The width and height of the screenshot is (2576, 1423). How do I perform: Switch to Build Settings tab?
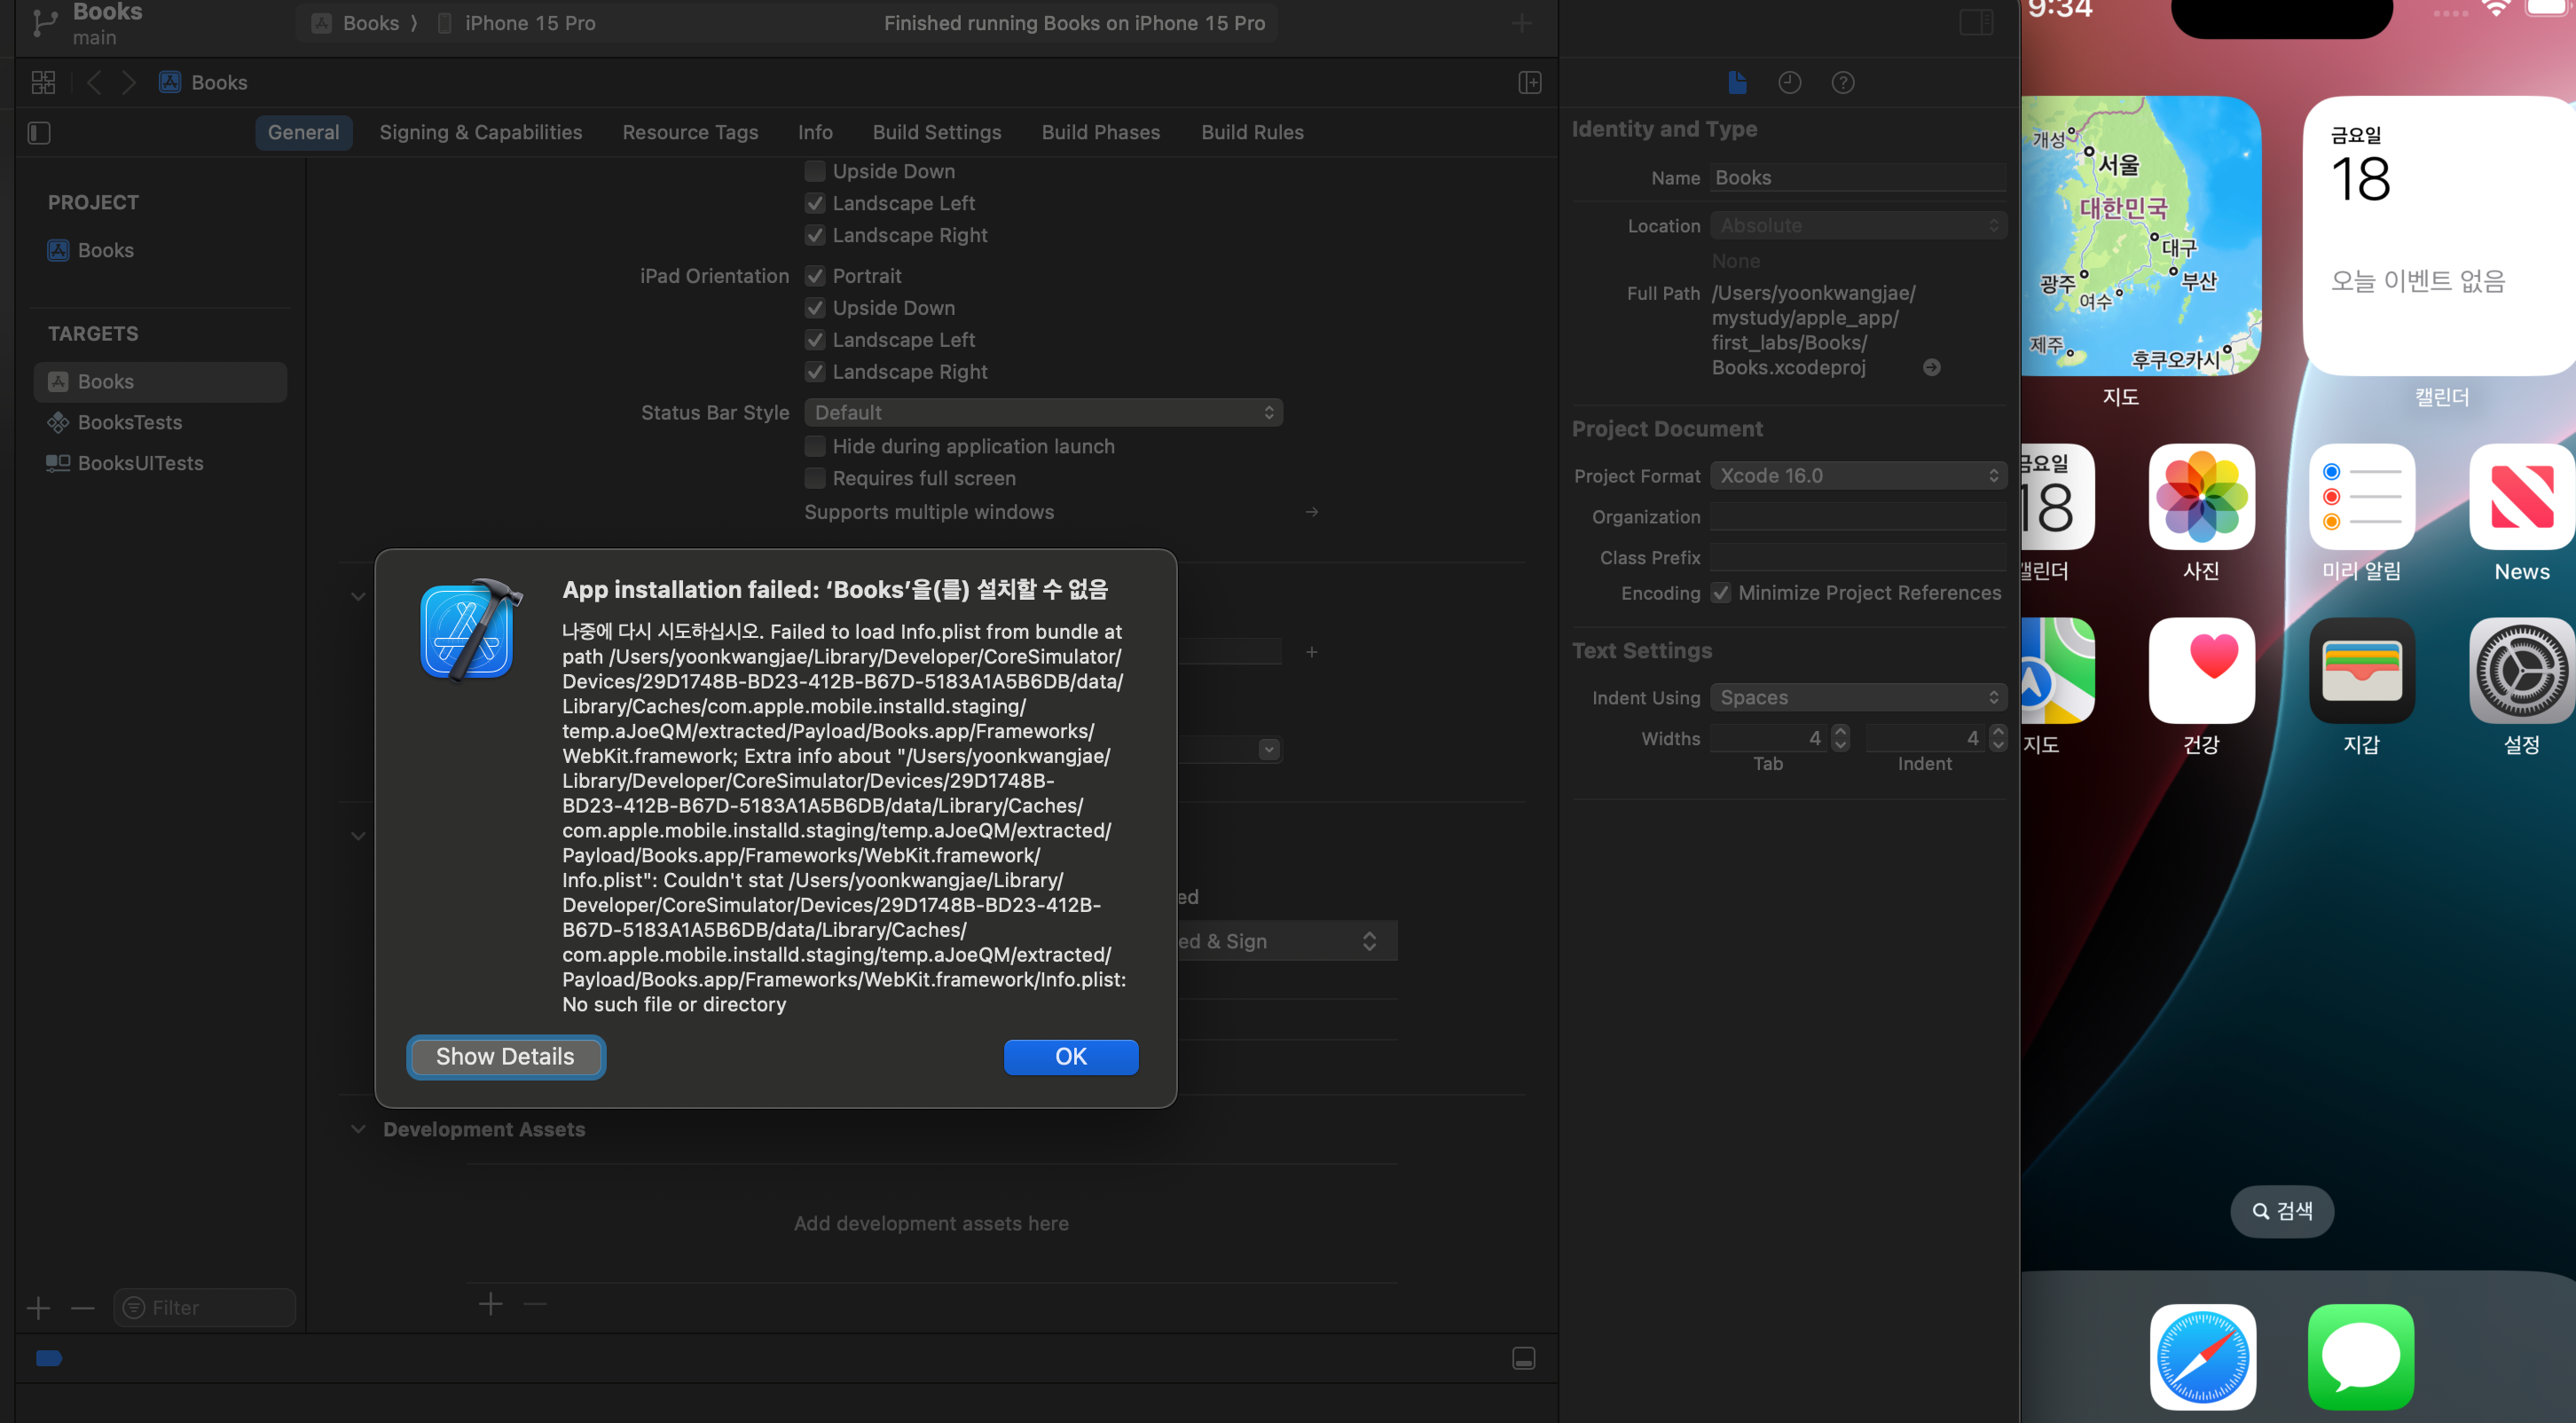(936, 132)
